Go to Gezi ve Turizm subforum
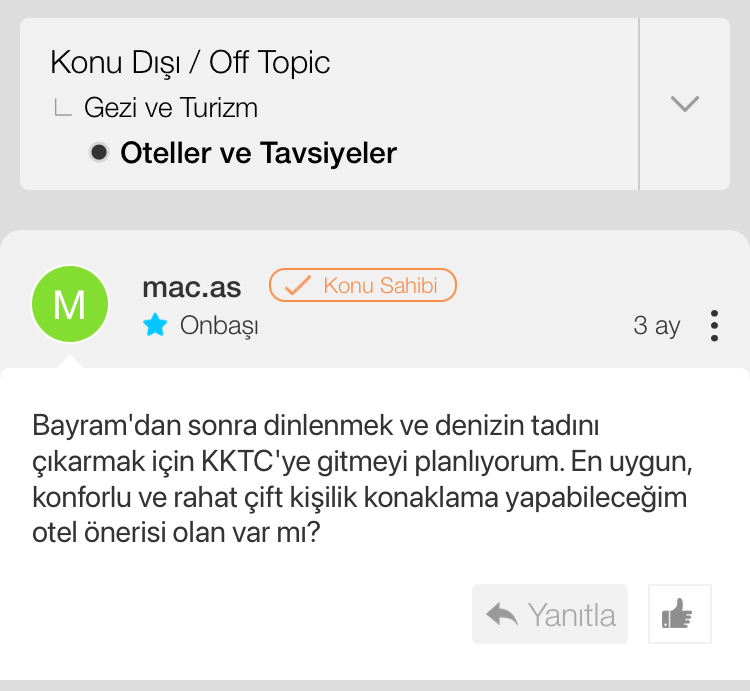The width and height of the screenshot is (750, 691). click(171, 108)
